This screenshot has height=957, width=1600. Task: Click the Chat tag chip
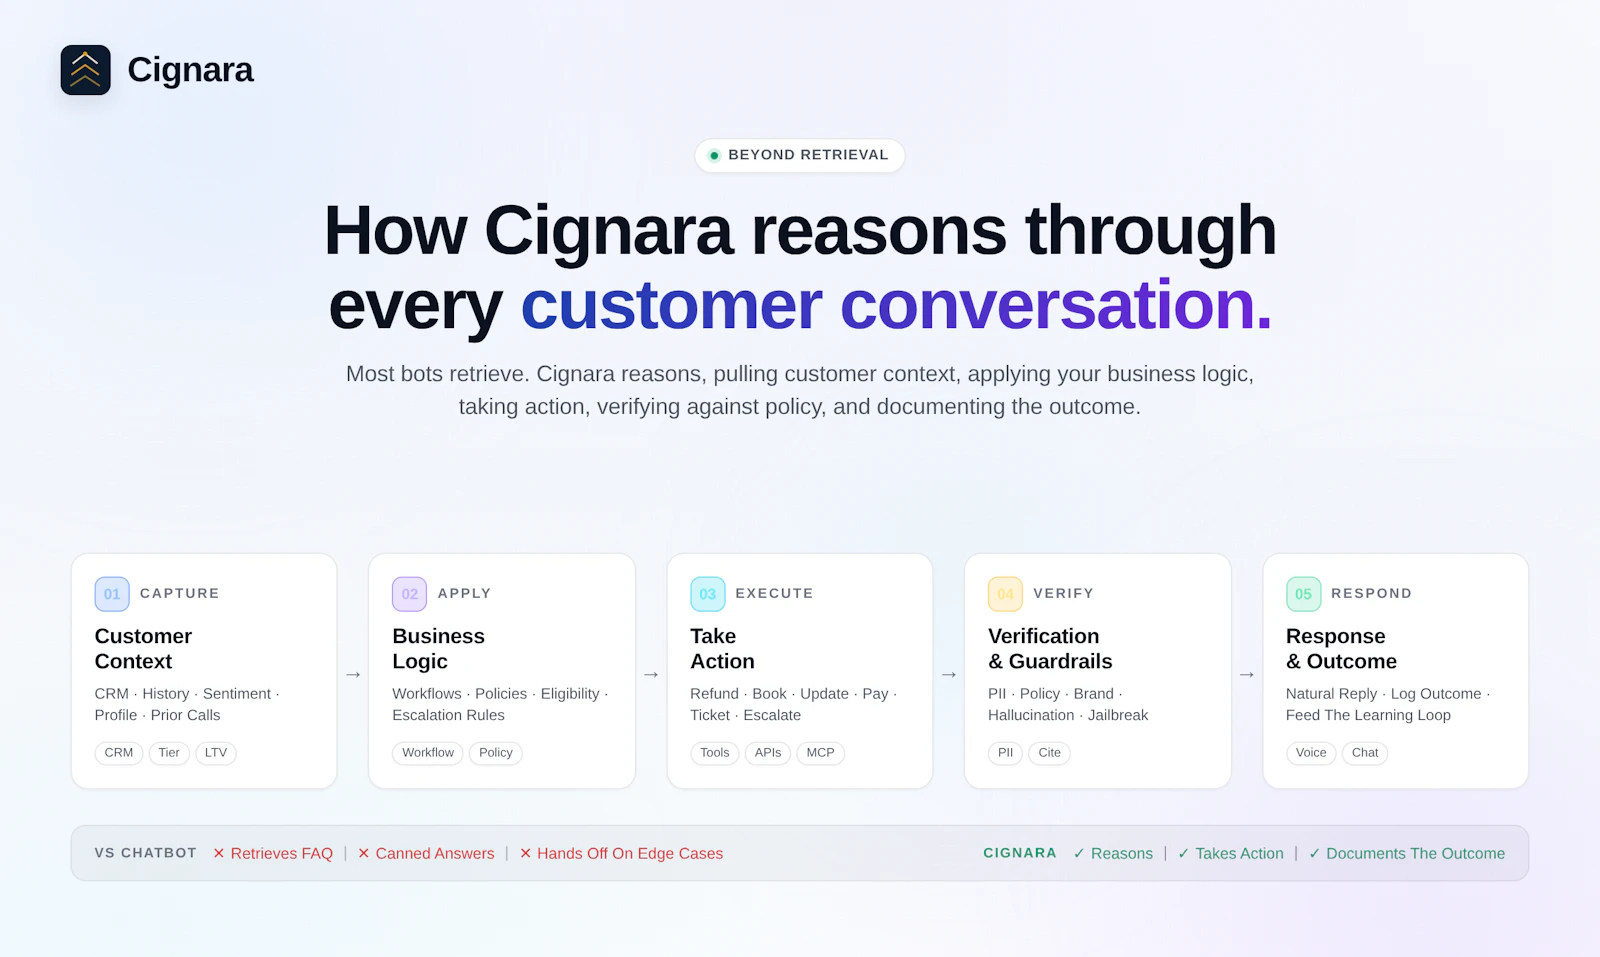1365,753
